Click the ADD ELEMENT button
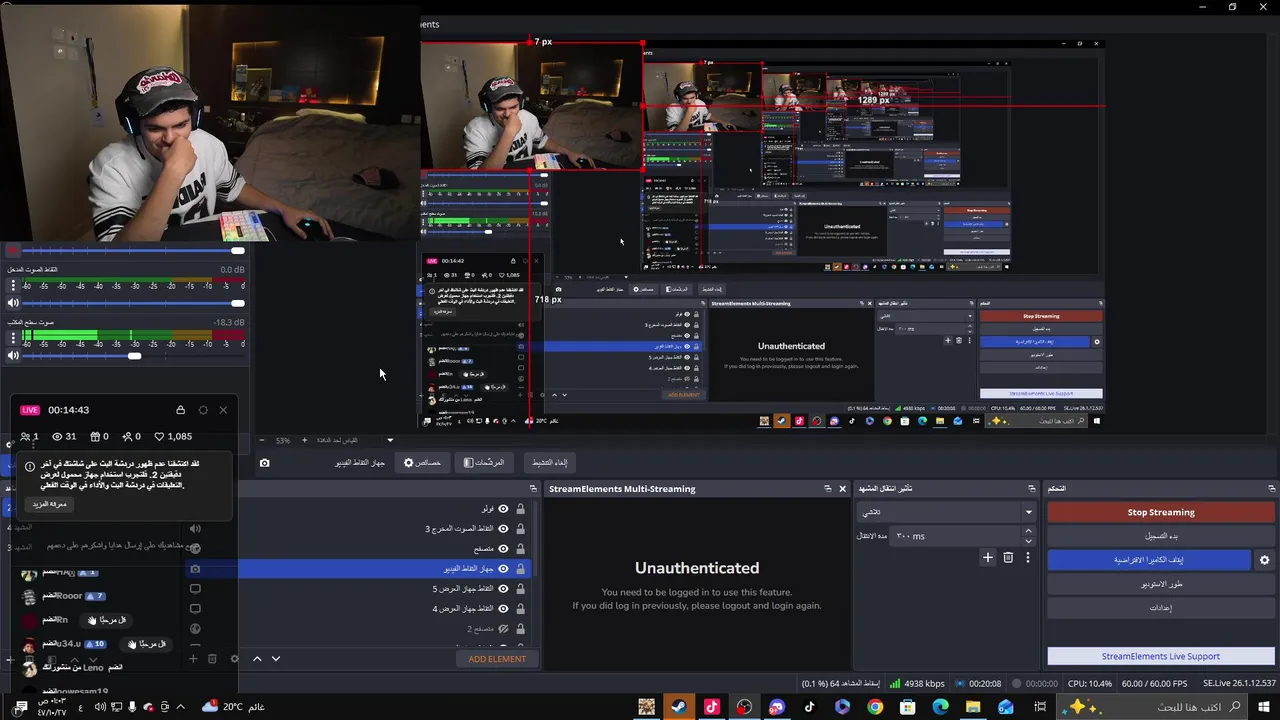This screenshot has width=1280, height=720. (x=497, y=659)
